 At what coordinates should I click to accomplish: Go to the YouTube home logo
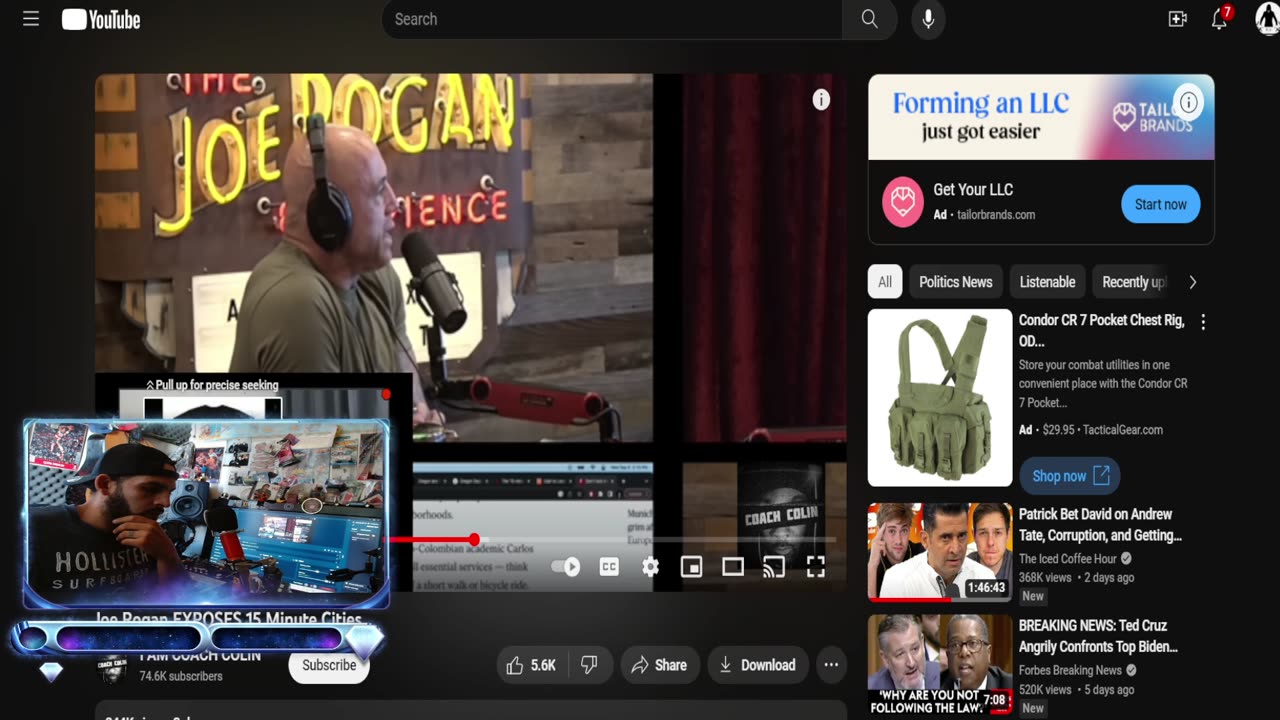(x=101, y=19)
